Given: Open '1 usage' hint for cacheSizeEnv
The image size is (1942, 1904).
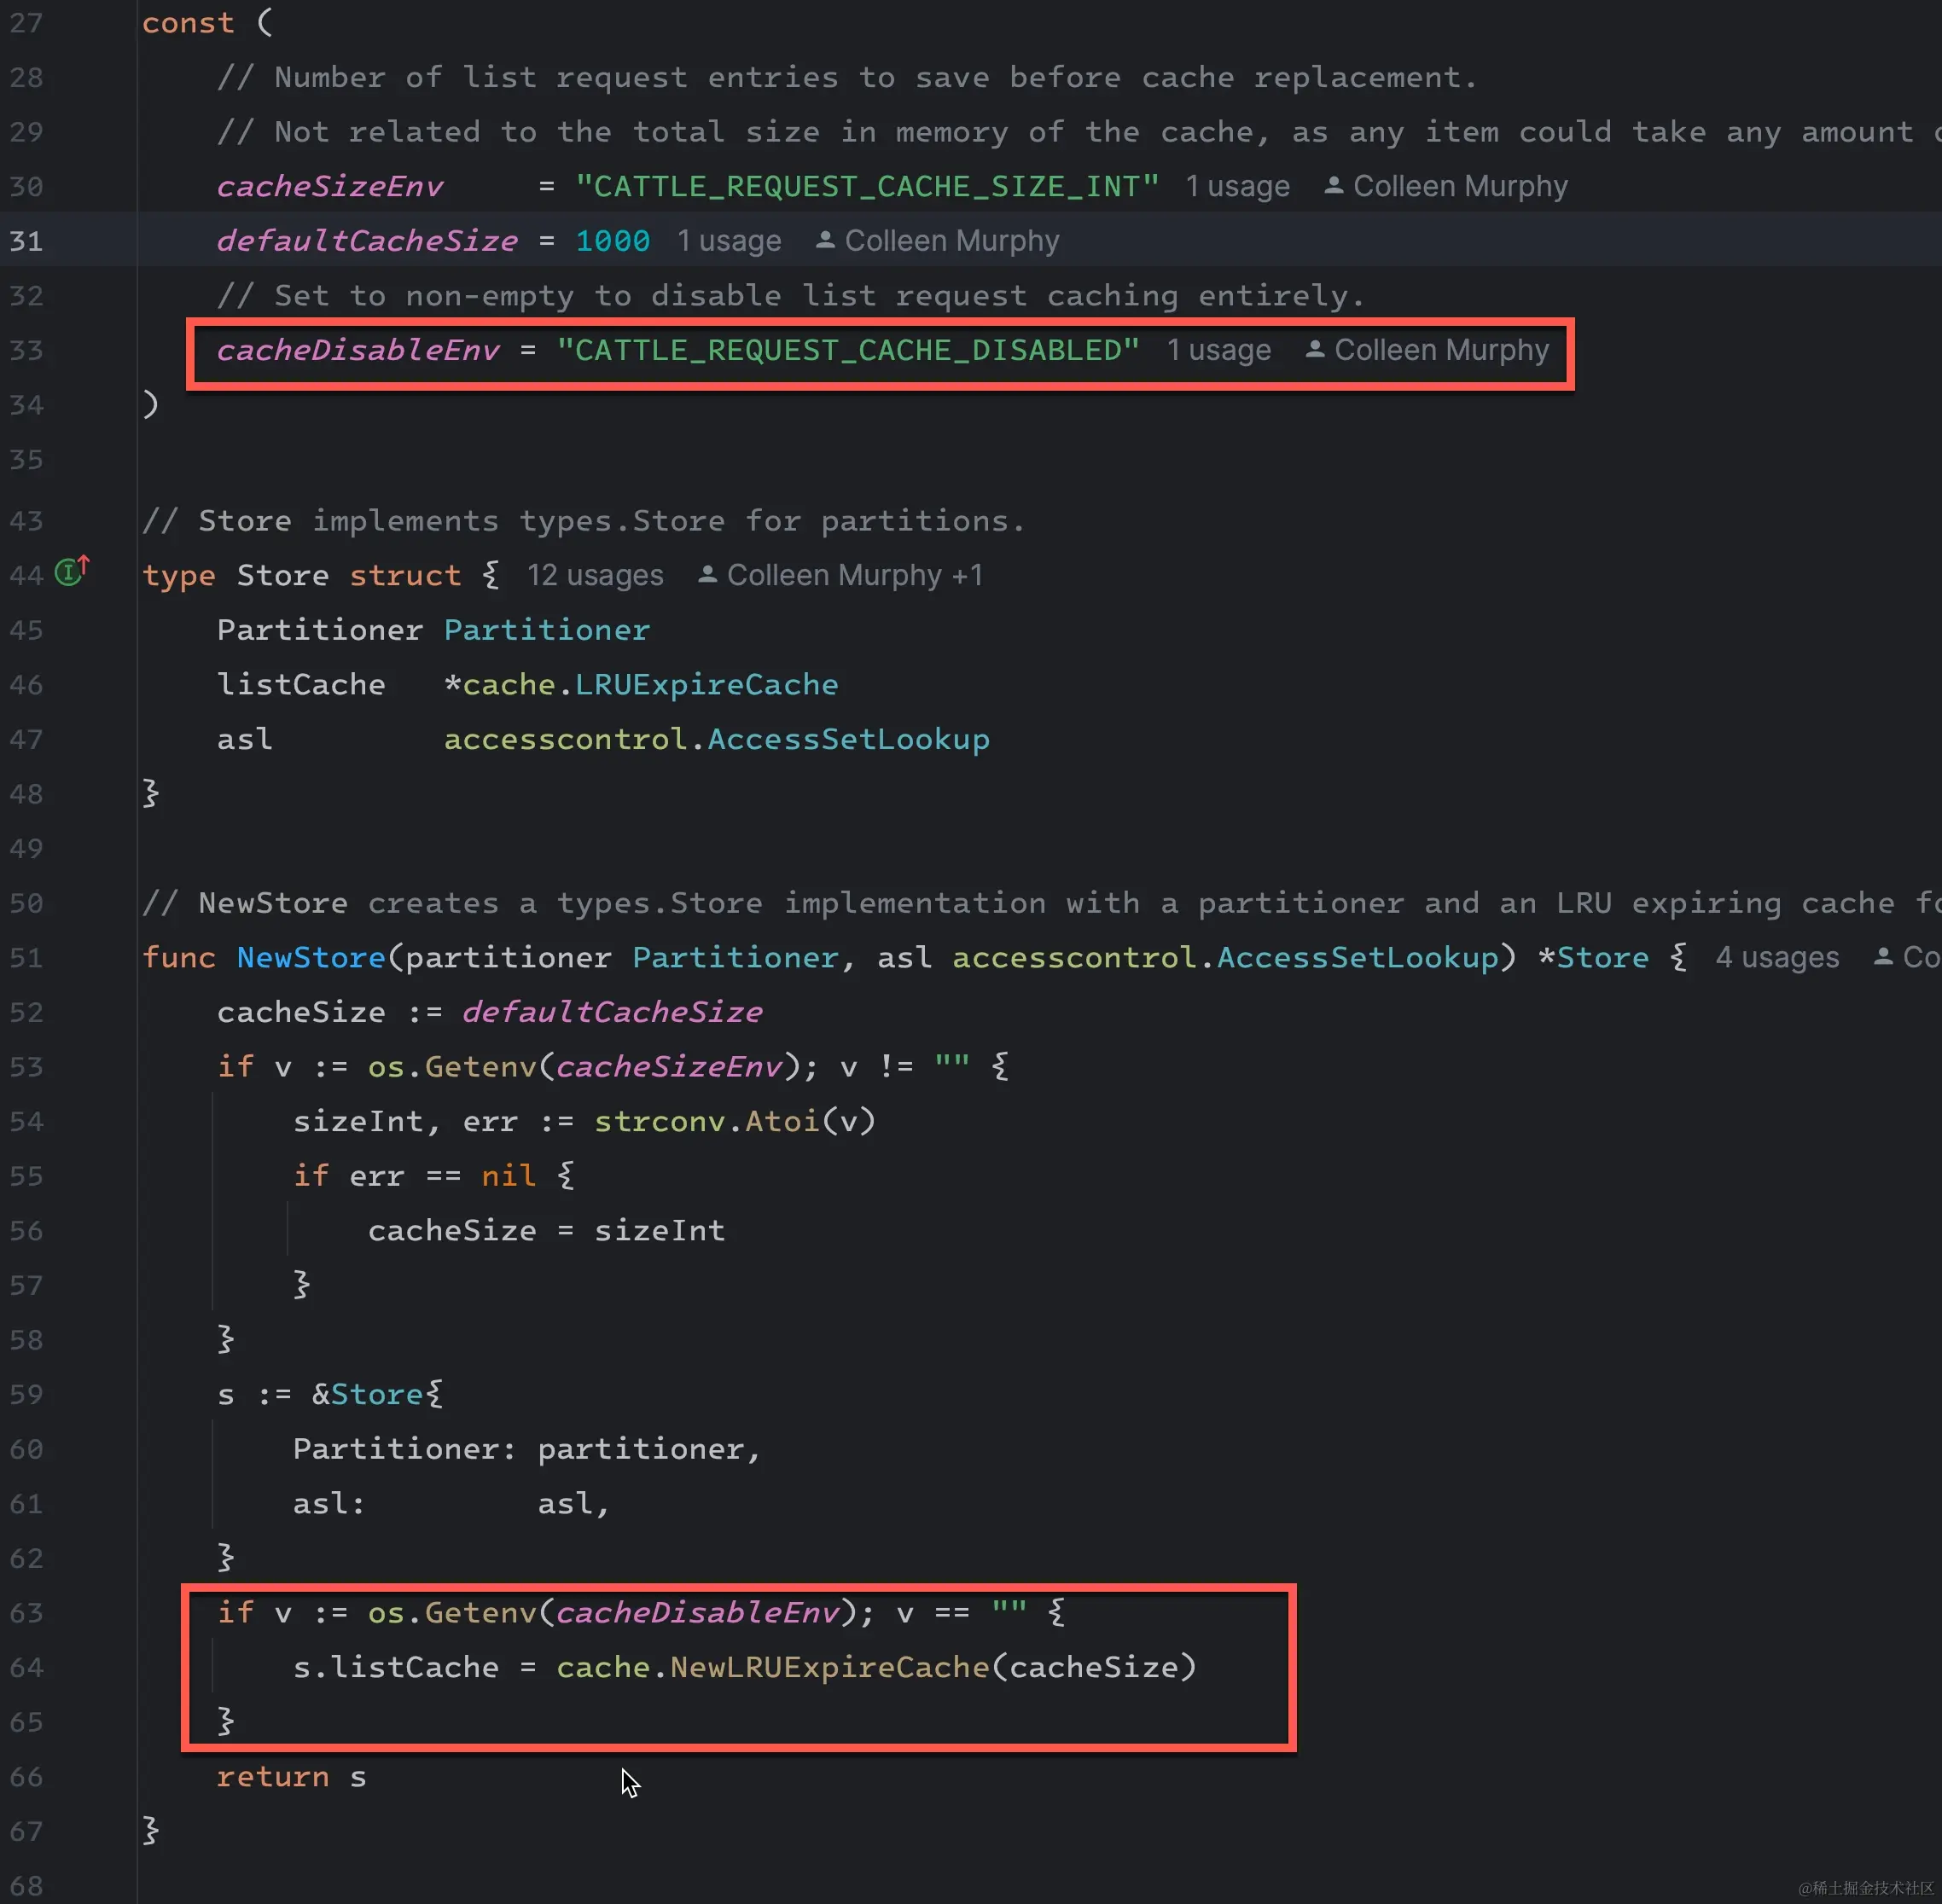Looking at the screenshot, I should click(1237, 187).
